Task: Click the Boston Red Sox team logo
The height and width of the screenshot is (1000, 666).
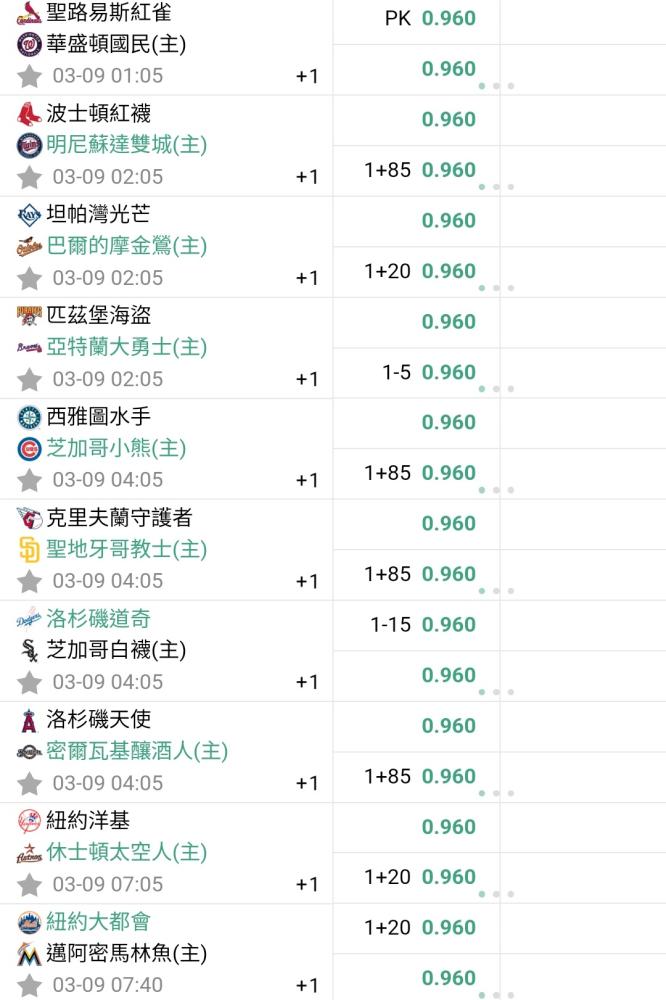Action: [x=29, y=114]
